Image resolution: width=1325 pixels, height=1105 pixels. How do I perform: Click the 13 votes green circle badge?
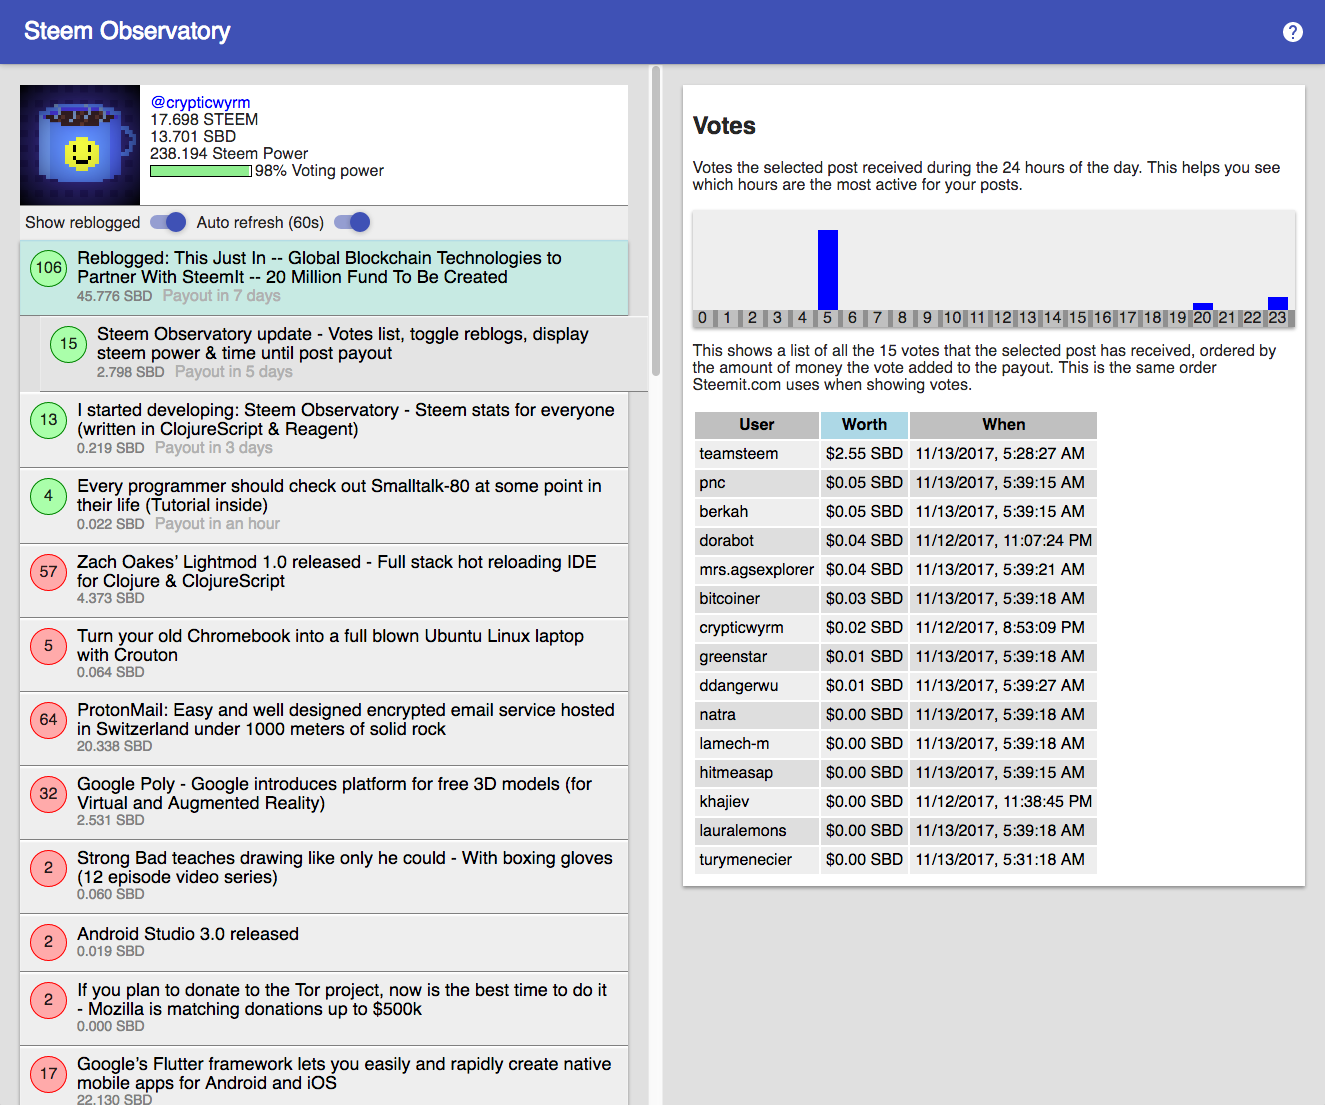48,420
